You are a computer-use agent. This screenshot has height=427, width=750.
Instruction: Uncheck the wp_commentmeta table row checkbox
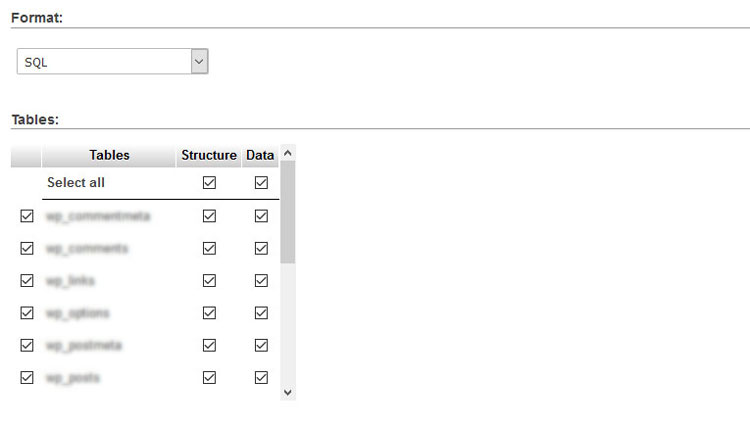click(x=27, y=216)
